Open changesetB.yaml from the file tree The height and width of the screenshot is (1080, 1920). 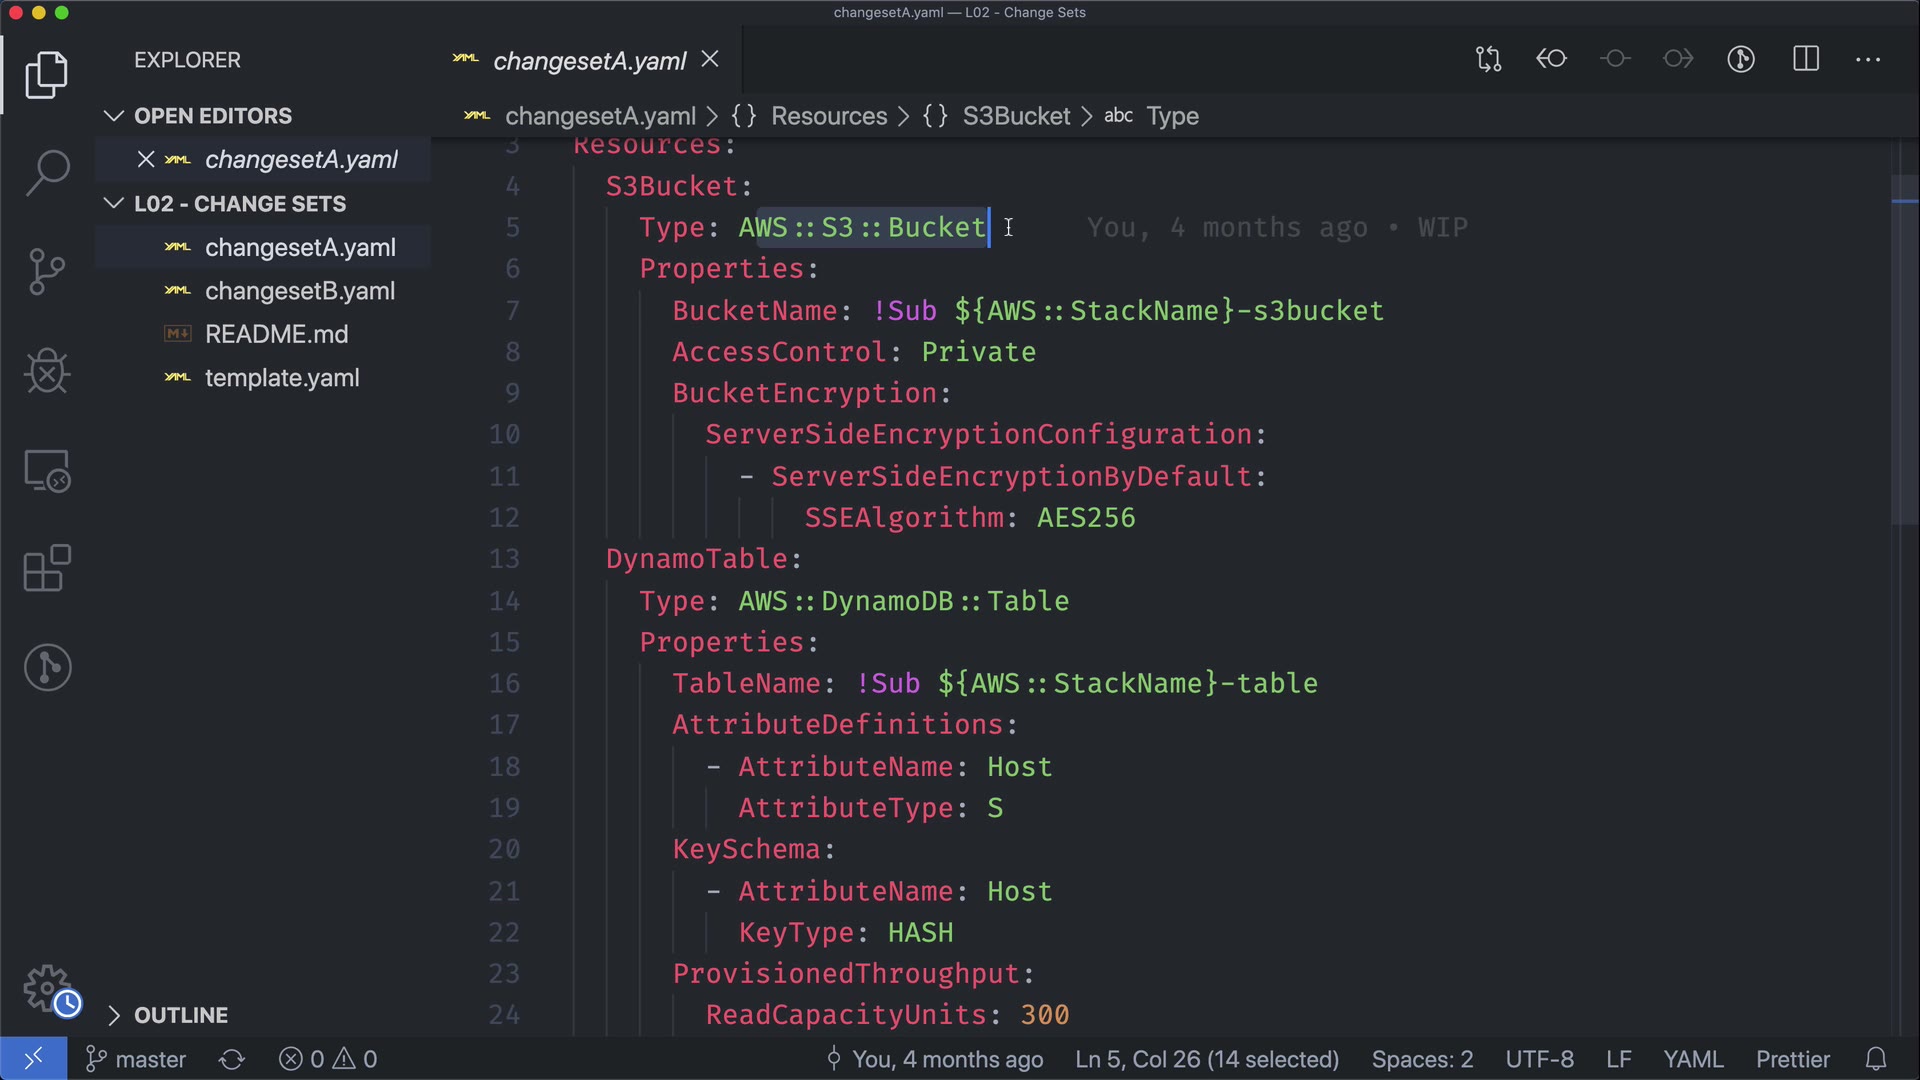[299, 291]
